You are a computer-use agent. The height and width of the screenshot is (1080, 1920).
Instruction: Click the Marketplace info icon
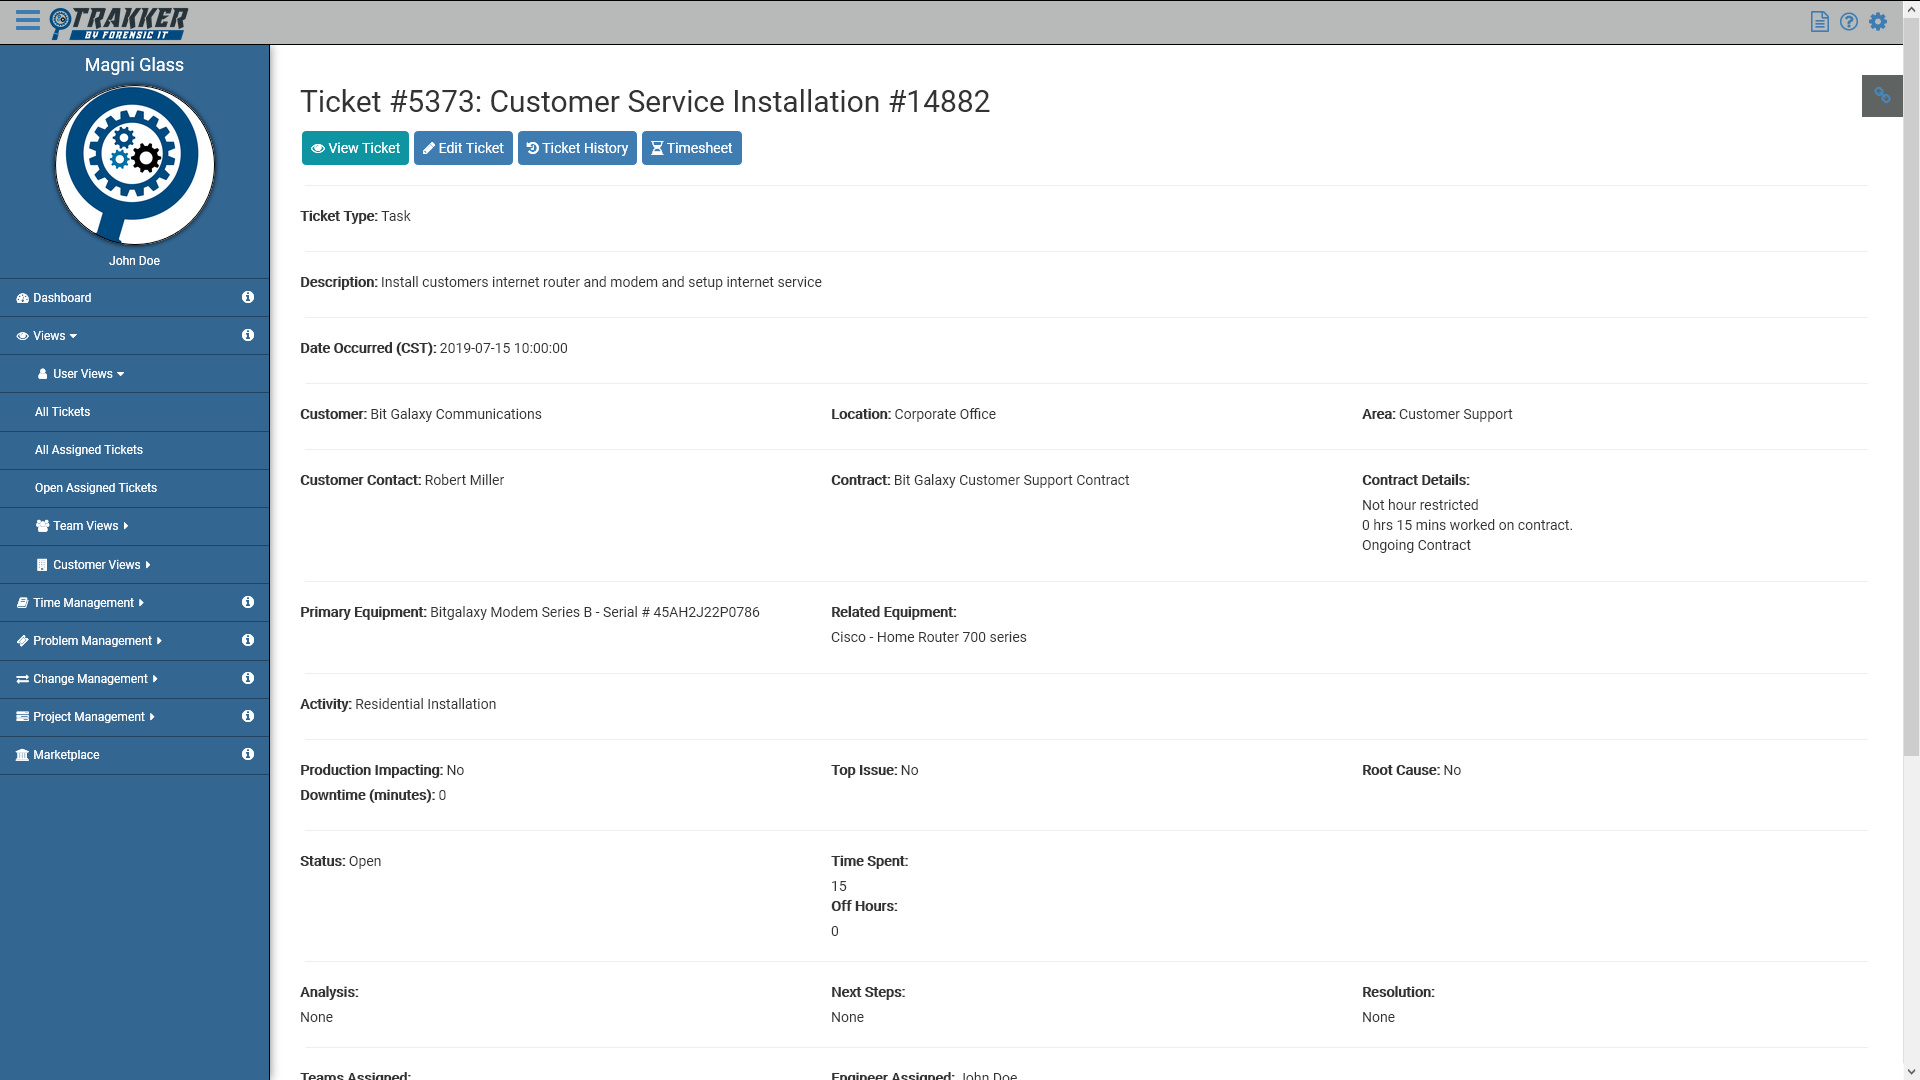coord(247,755)
